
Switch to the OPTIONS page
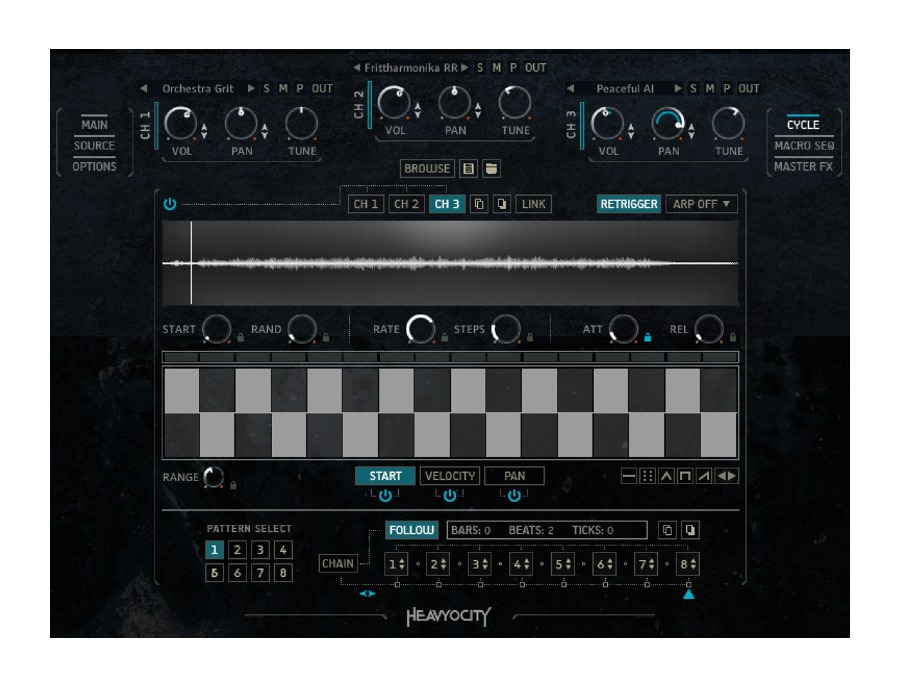click(x=94, y=166)
